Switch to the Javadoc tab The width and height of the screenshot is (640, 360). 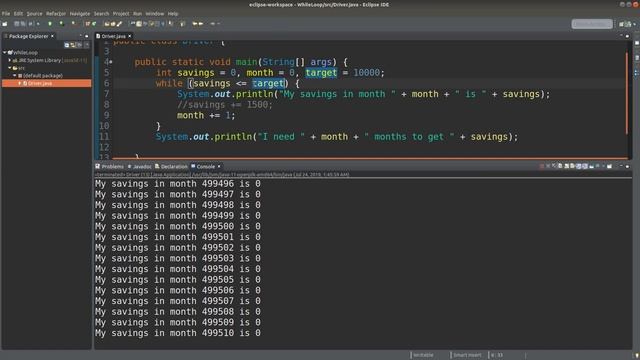(x=140, y=167)
